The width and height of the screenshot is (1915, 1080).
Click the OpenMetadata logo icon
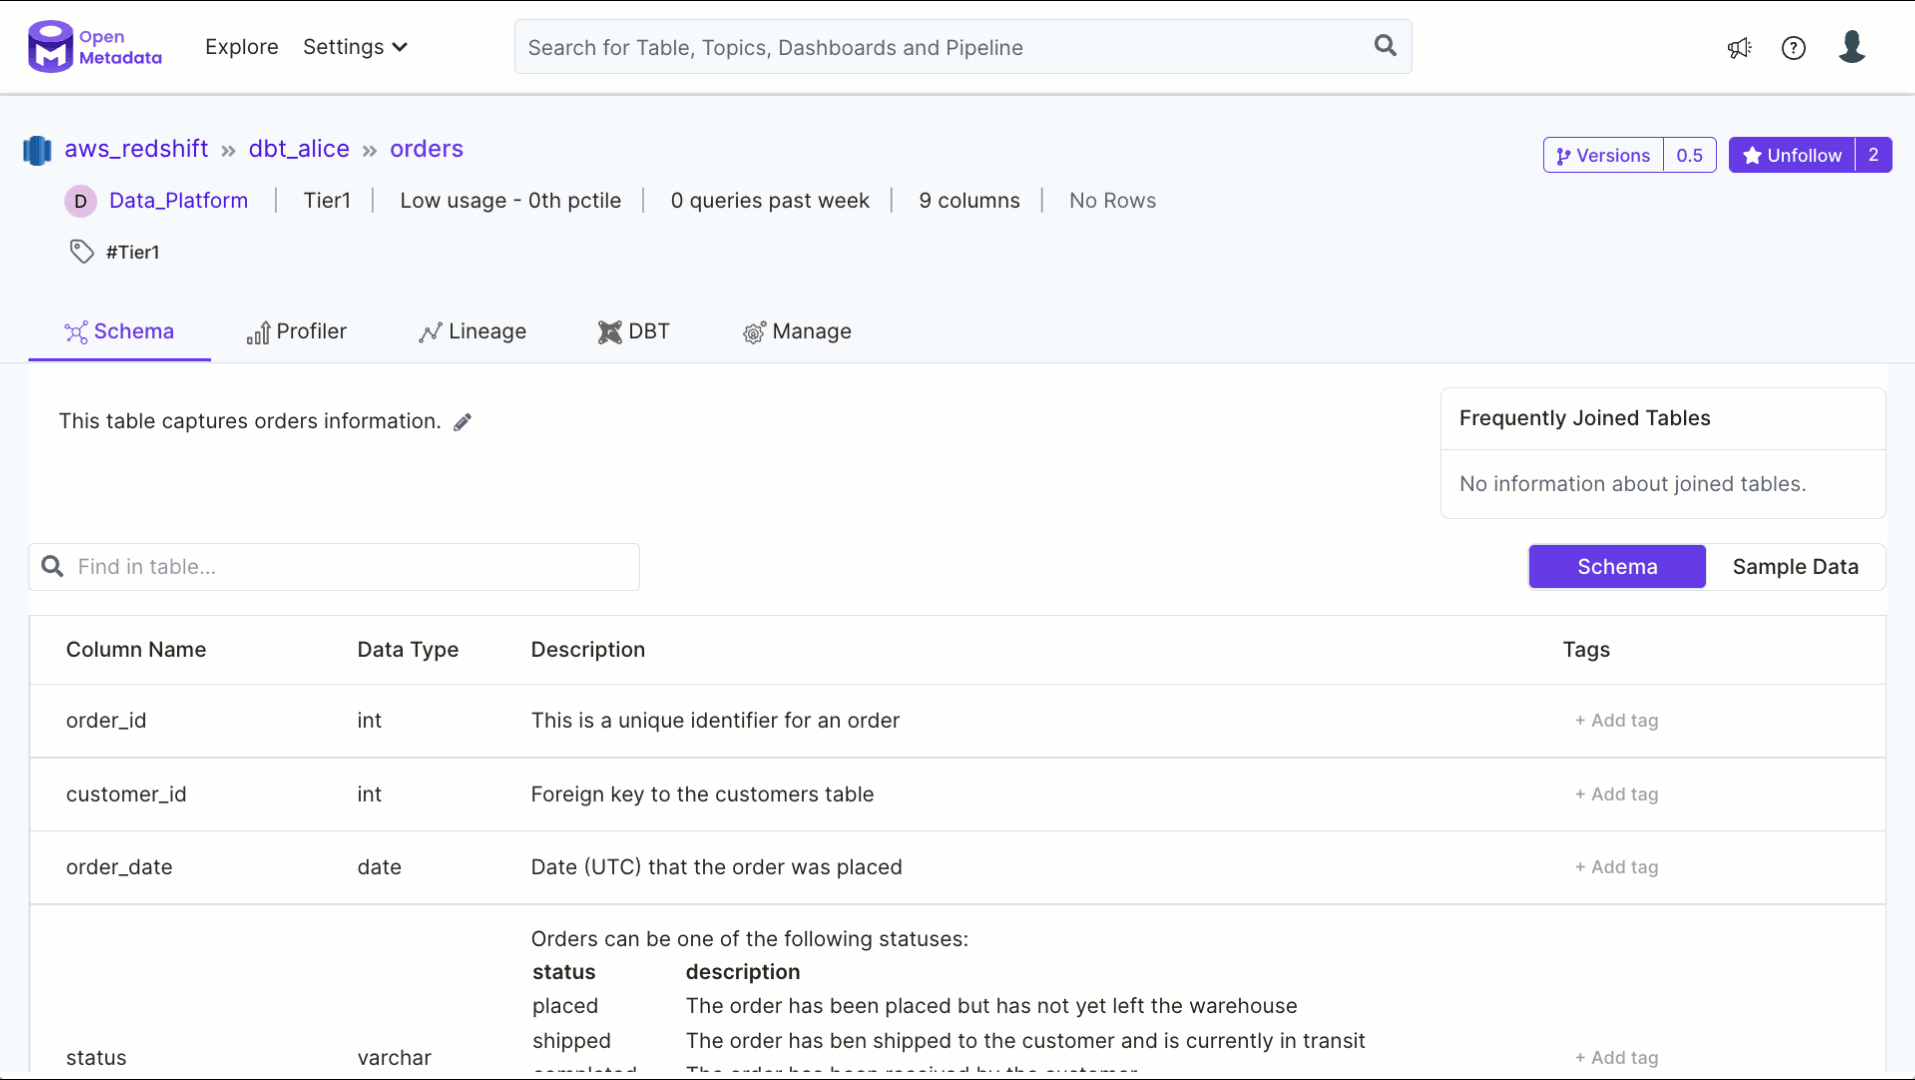click(x=50, y=47)
